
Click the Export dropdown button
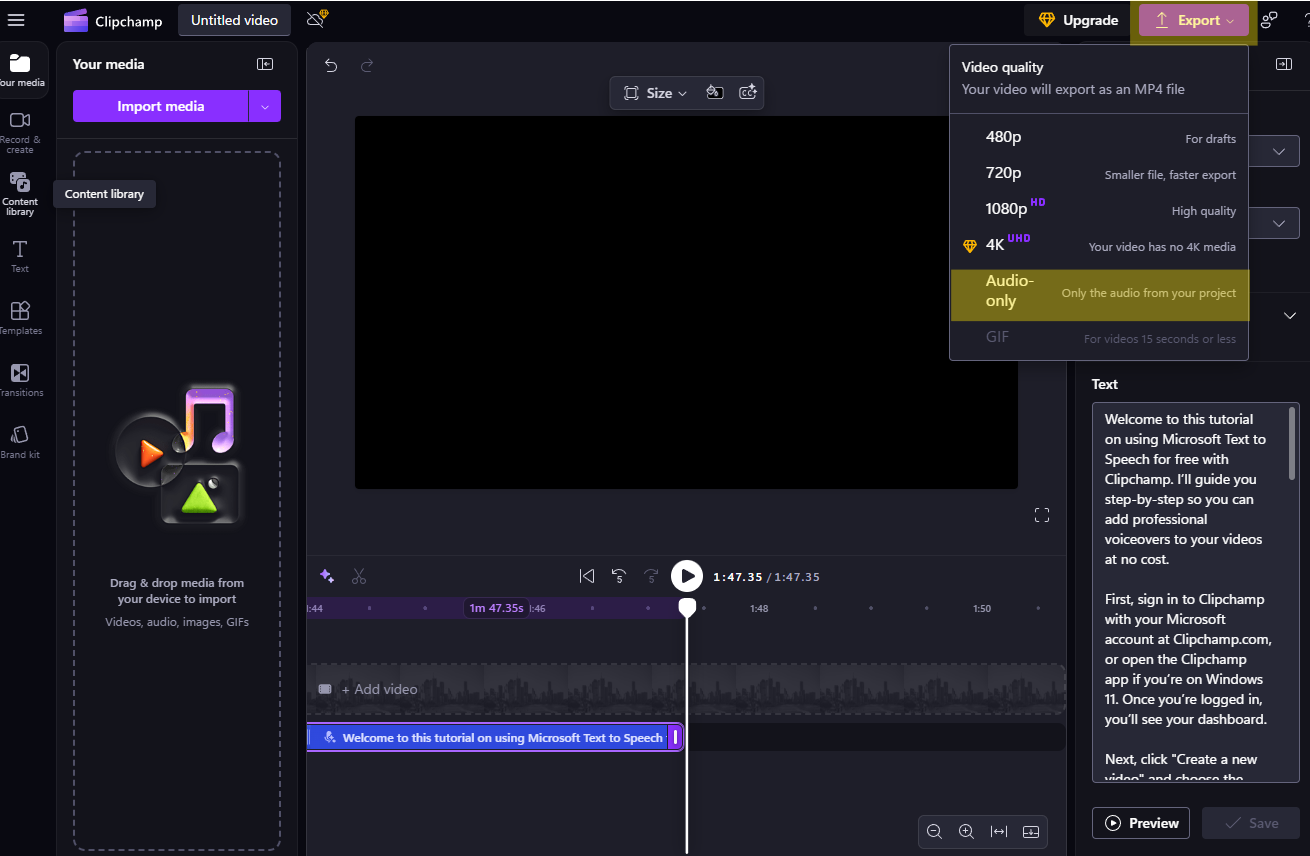coord(1194,20)
